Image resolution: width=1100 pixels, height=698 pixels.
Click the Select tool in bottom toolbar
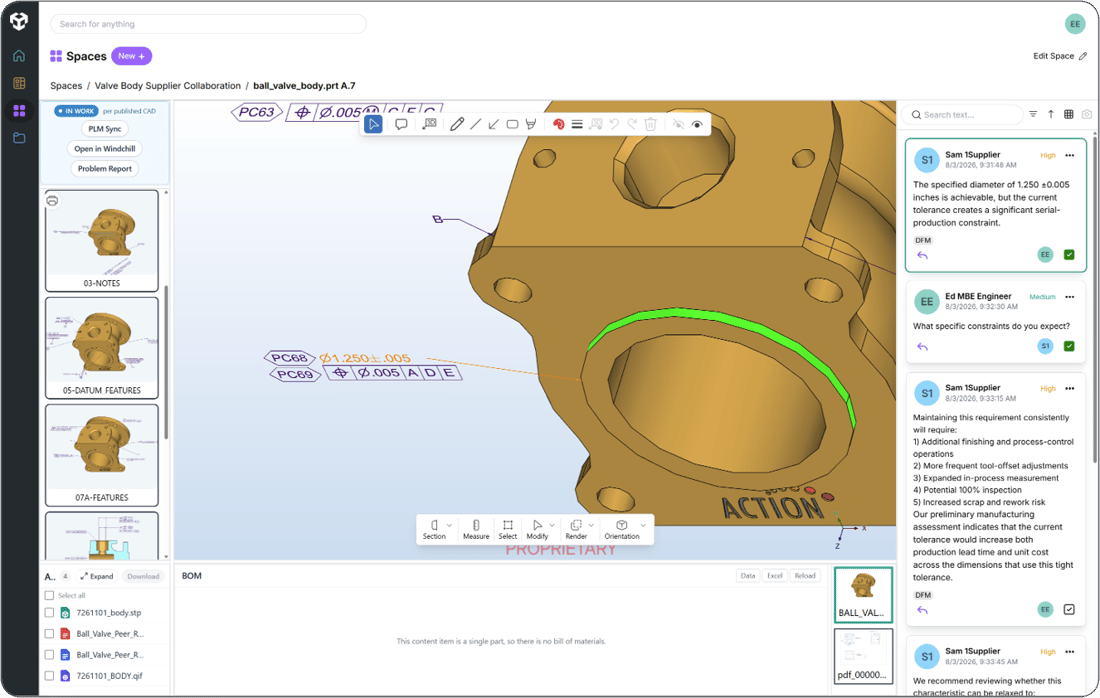[508, 530]
